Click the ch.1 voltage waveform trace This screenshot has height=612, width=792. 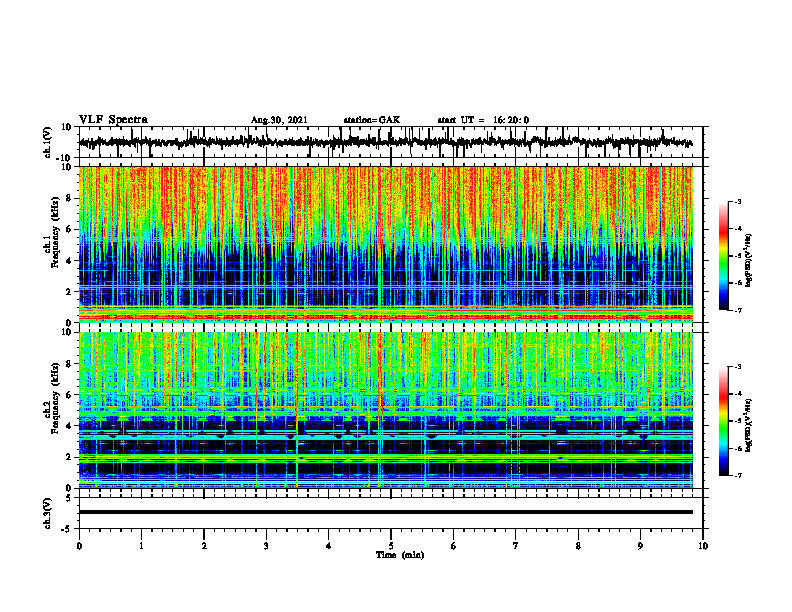[x=385, y=142]
